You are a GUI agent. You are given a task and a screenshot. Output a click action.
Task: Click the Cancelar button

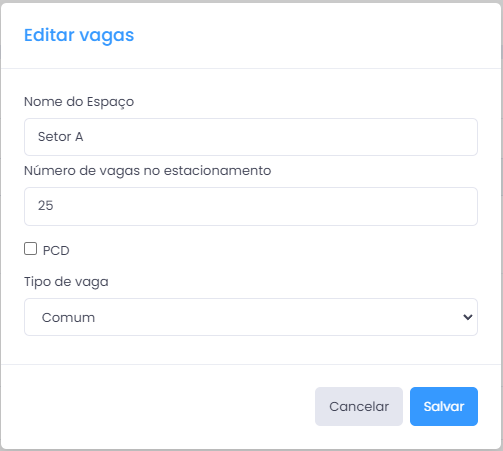coord(359,406)
